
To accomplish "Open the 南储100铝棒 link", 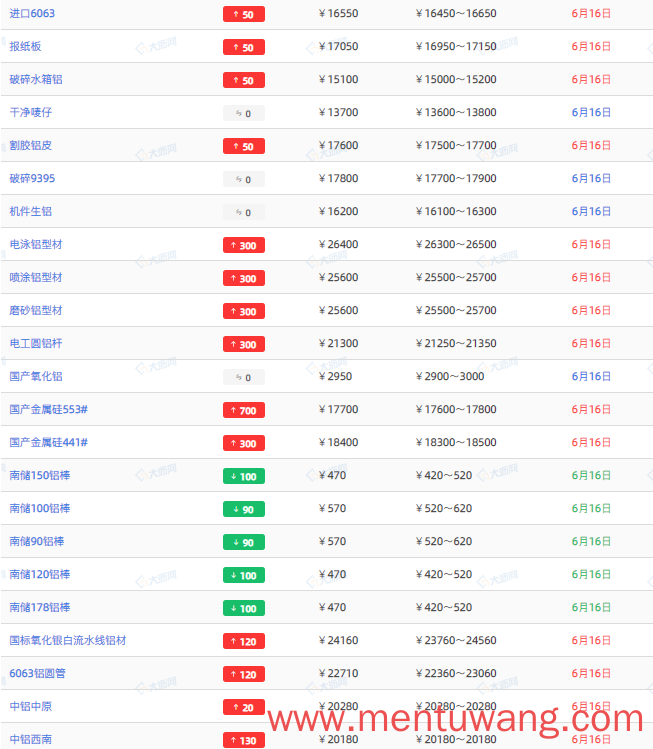I will [40, 508].
